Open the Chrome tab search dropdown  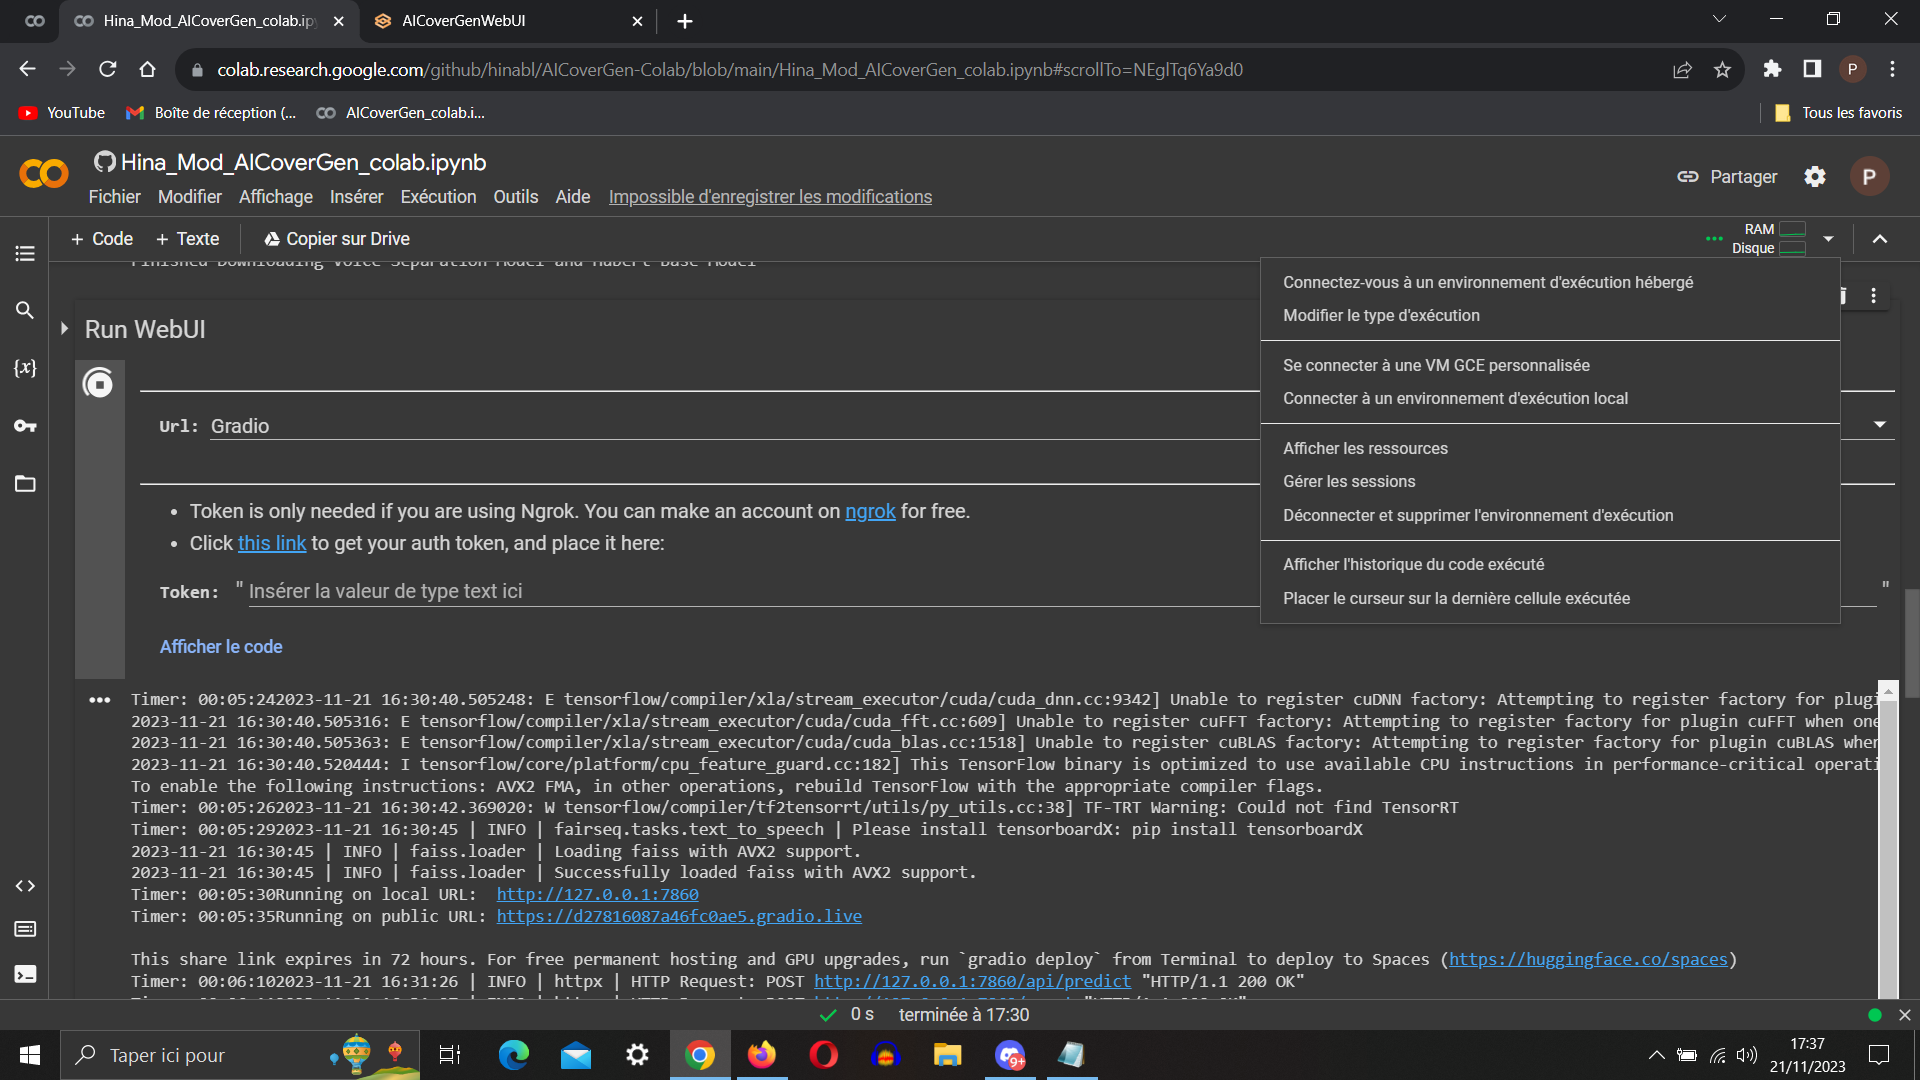[x=1719, y=19]
